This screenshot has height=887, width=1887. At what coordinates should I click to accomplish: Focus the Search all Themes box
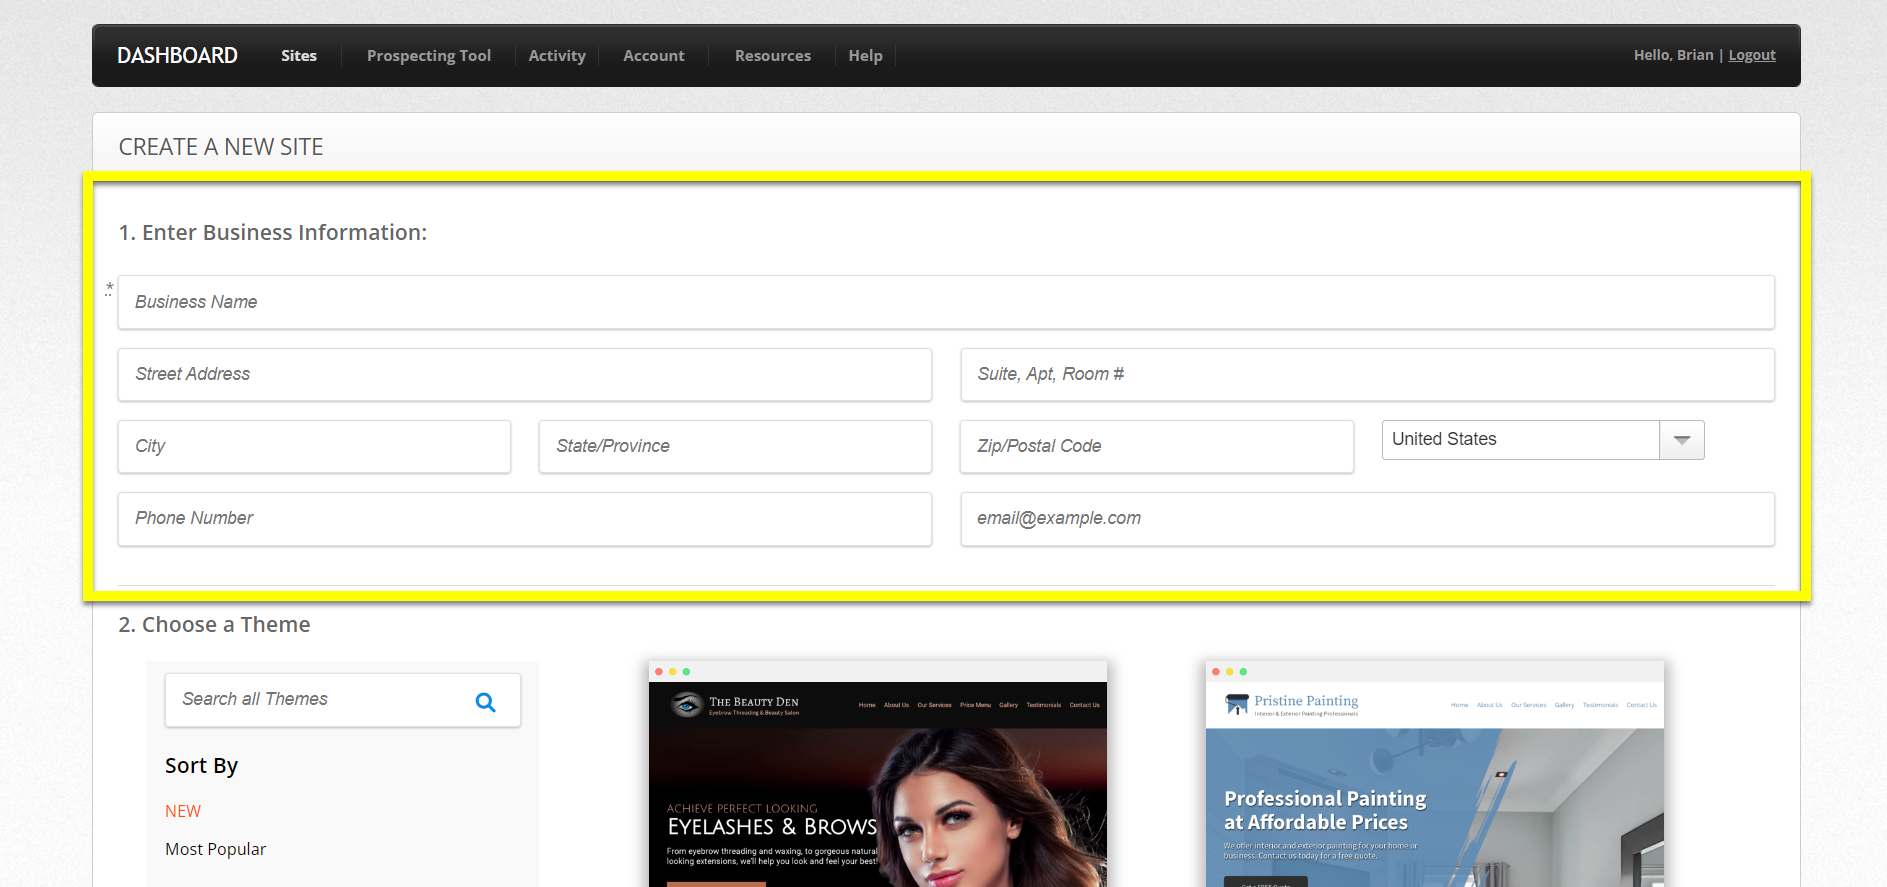tap(342, 700)
